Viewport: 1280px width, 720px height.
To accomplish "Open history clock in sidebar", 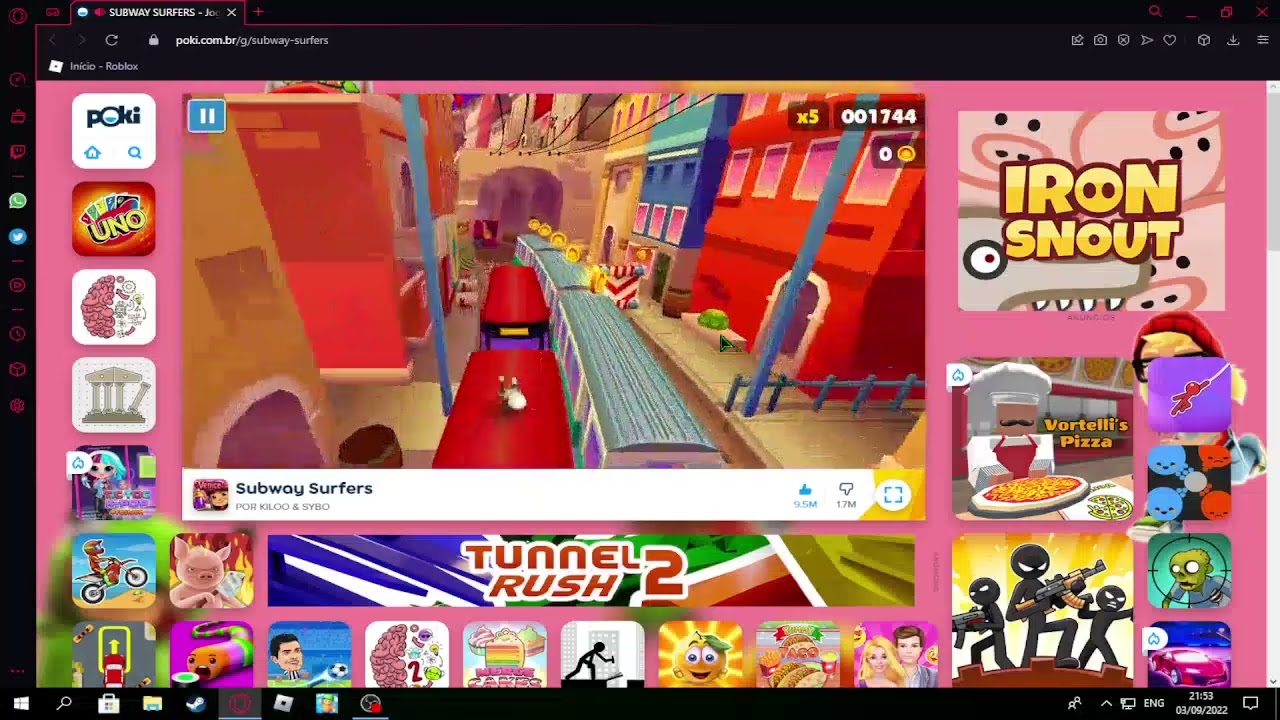I will pyautogui.click(x=17, y=334).
